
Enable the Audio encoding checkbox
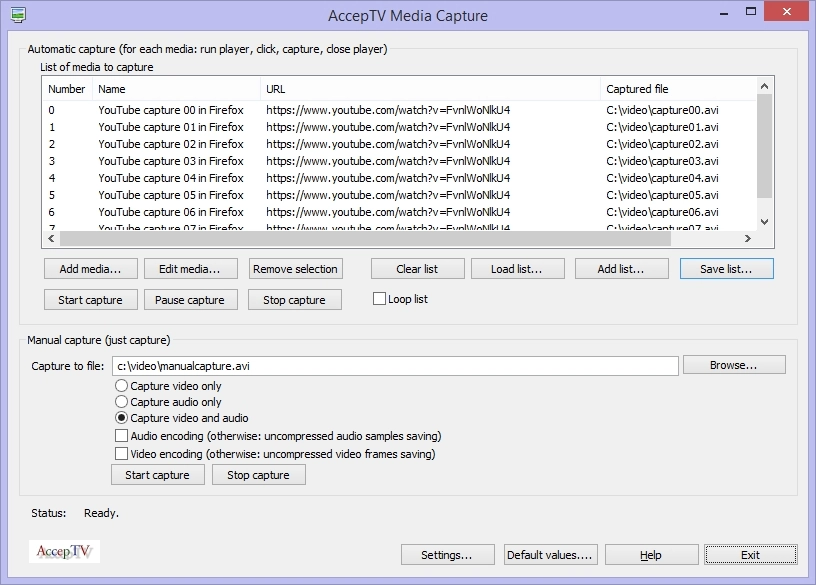(x=122, y=436)
